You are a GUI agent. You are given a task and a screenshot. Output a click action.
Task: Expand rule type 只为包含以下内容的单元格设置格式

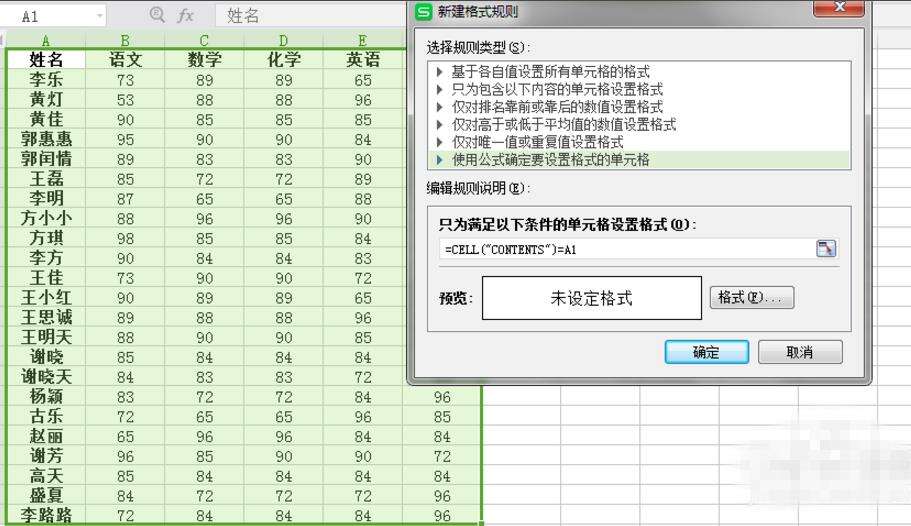pyautogui.click(x=440, y=90)
